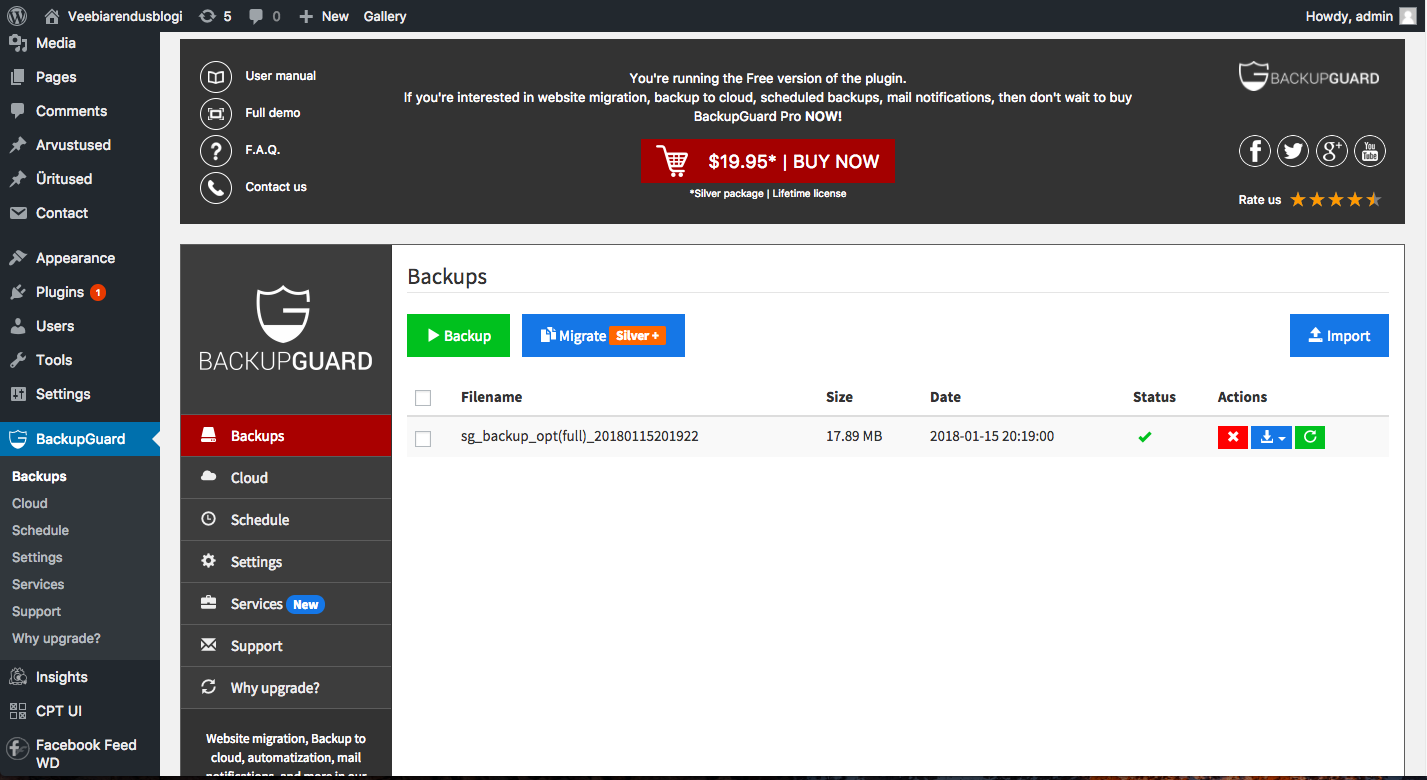
Task: Open Facebook Feed WD in the sidebar
Action: tap(80, 754)
